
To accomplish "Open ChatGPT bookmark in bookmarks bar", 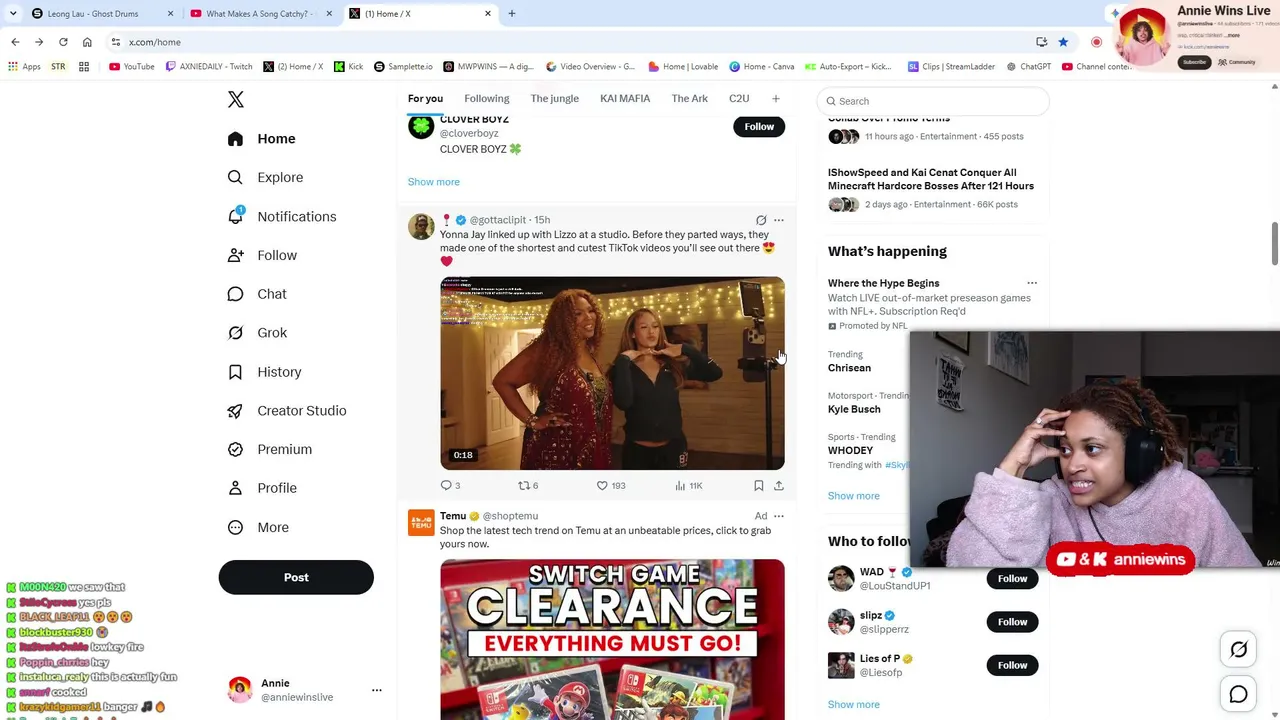I will [1029, 67].
